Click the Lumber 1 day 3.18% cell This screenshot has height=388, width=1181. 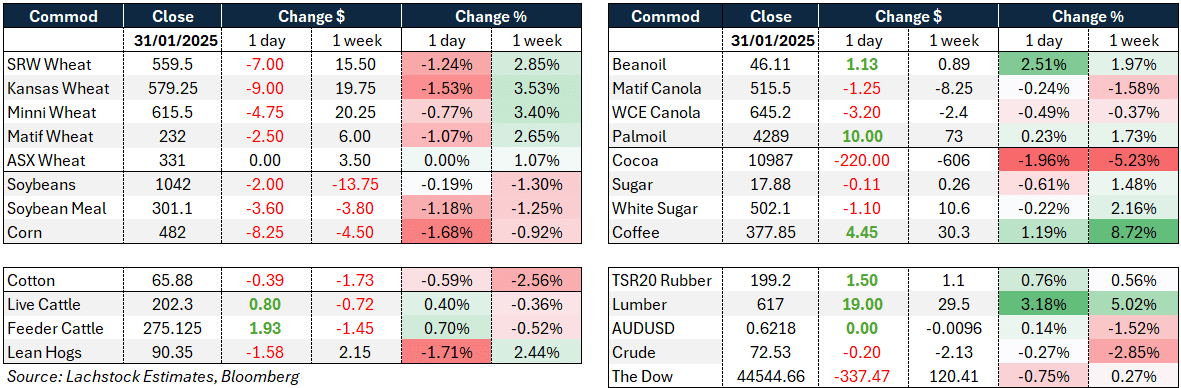tap(1043, 304)
